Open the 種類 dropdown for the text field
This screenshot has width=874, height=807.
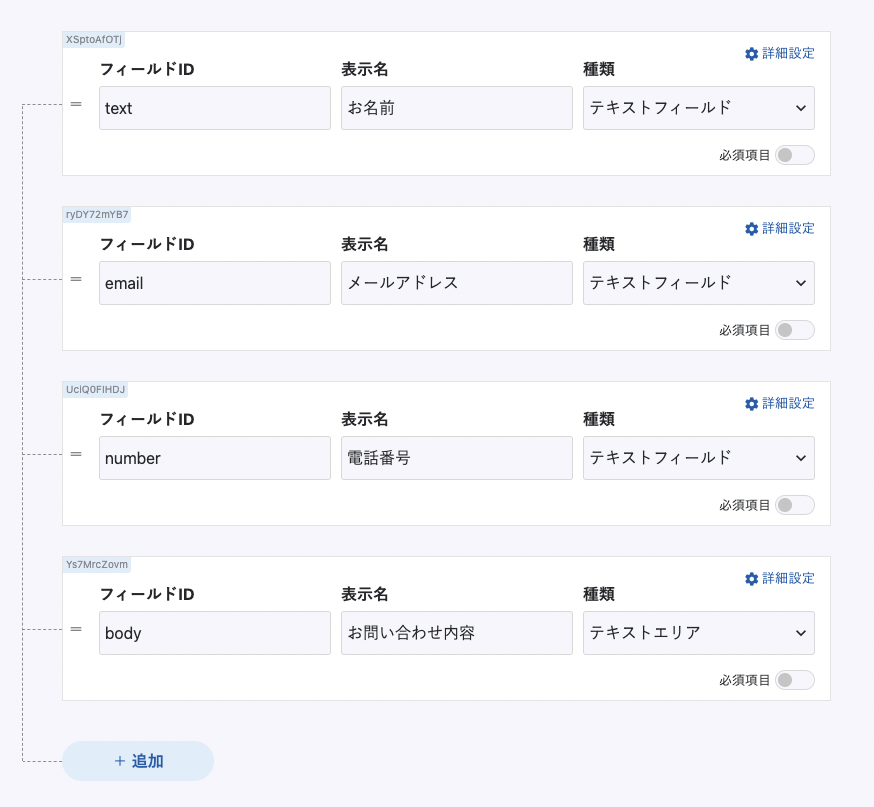pyautogui.click(x=698, y=108)
